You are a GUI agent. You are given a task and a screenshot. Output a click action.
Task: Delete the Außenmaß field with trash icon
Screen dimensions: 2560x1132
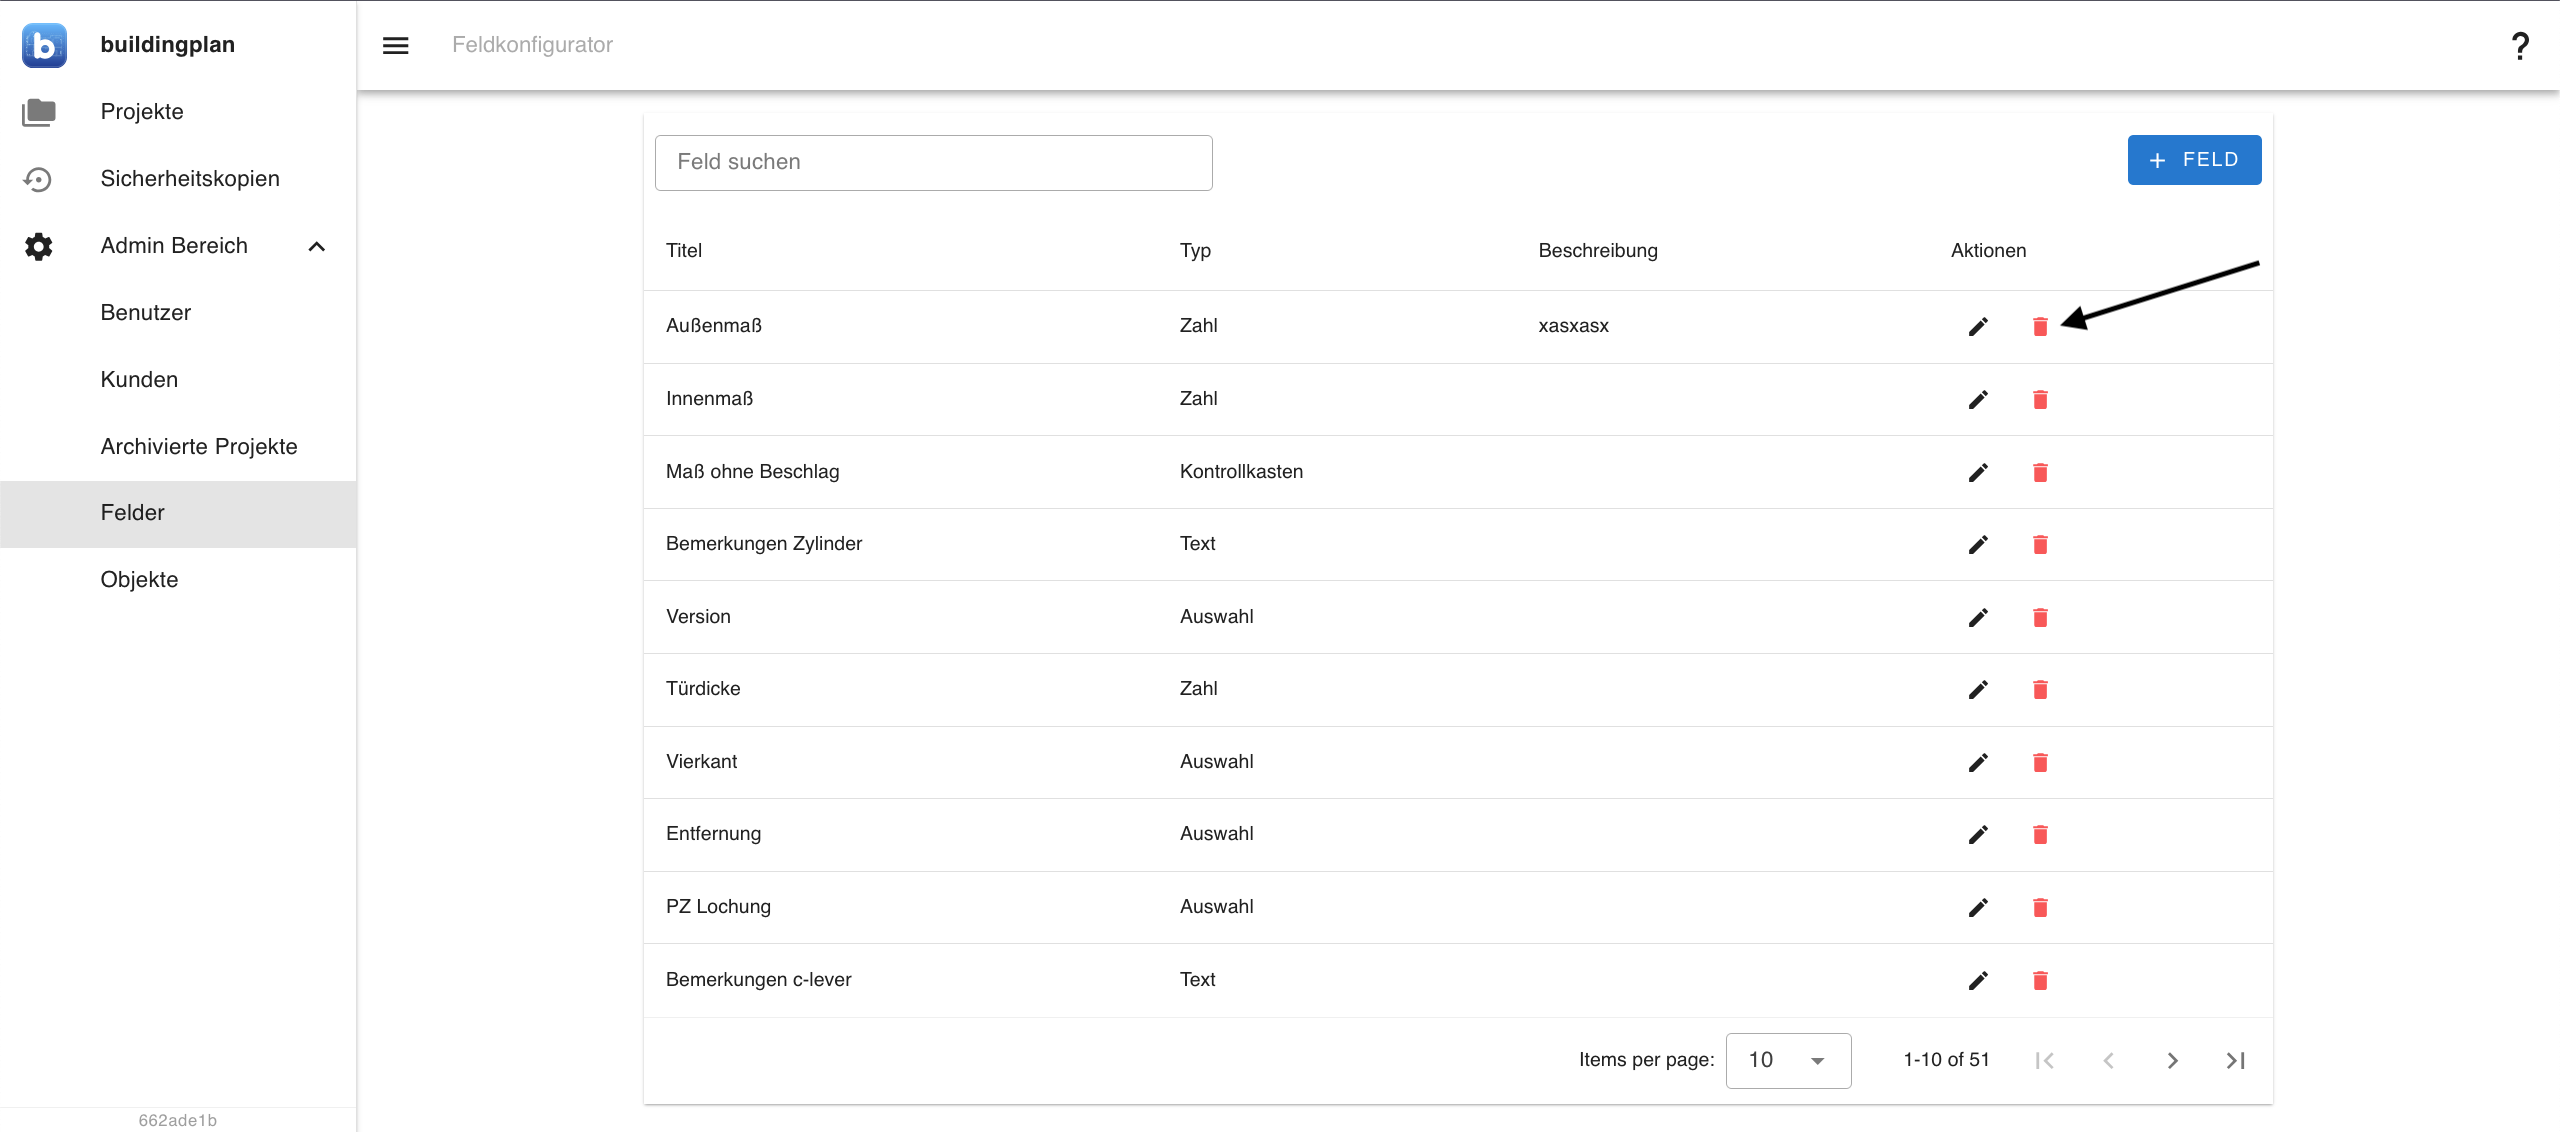[x=2040, y=326]
